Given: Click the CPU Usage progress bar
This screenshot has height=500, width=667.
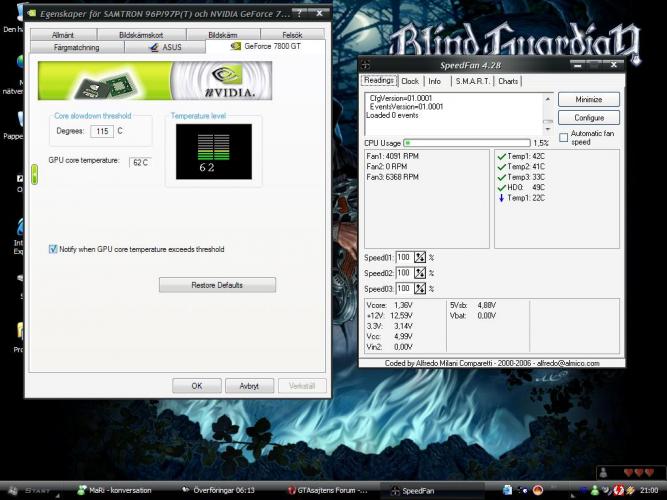Looking at the screenshot, I should 466,143.
